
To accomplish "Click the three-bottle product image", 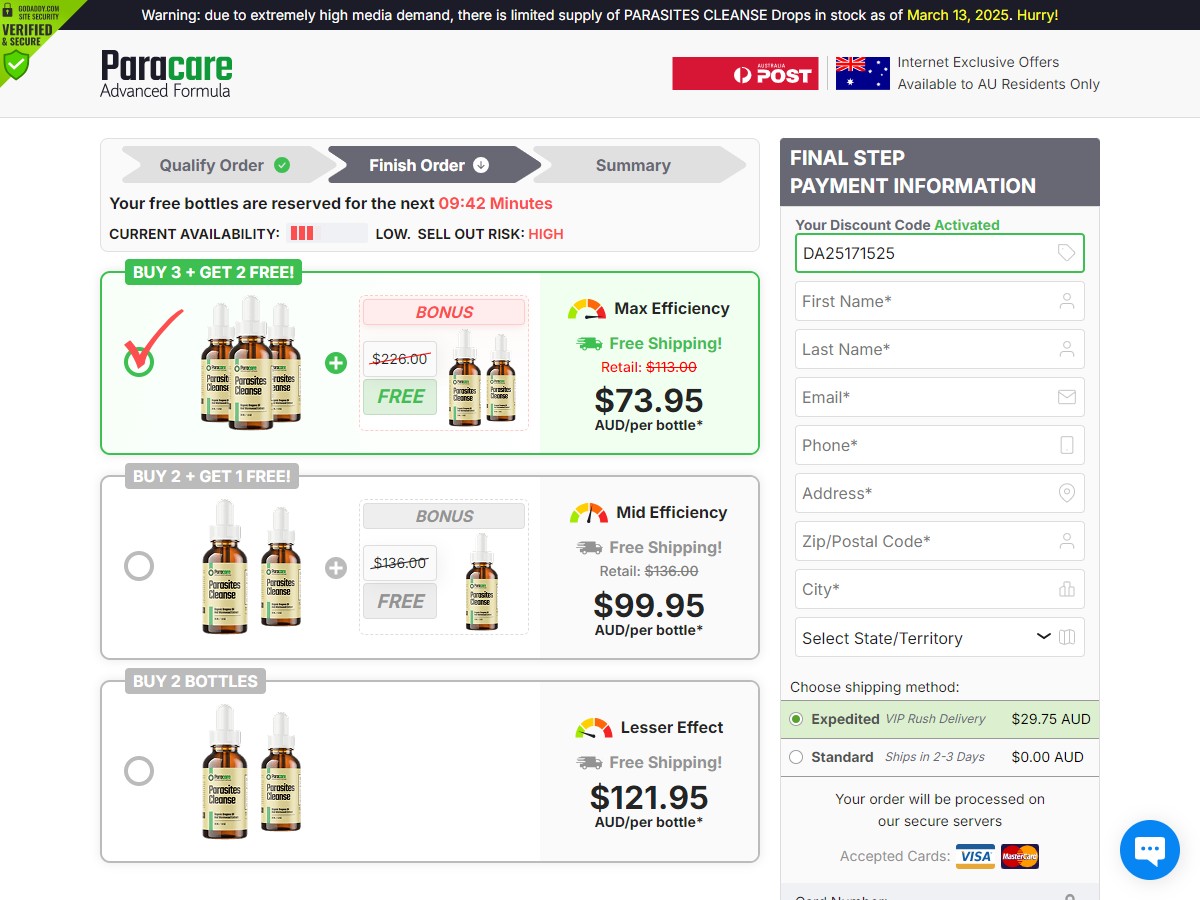I will tap(250, 362).
